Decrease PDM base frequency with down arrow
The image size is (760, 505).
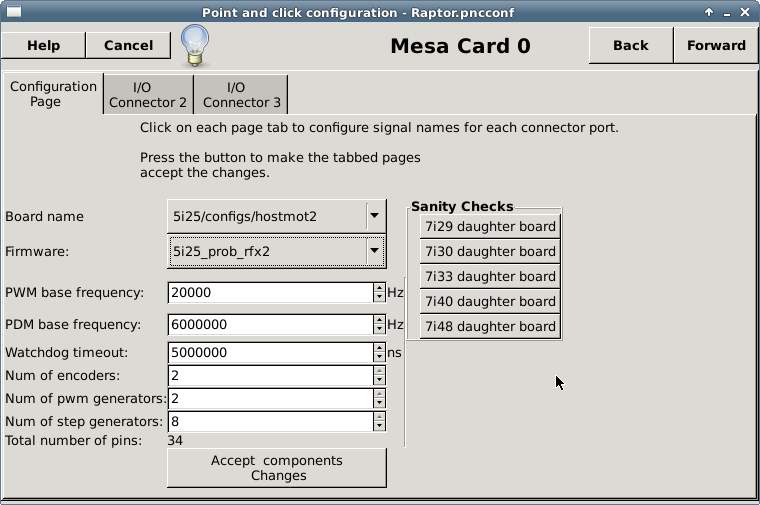point(380,330)
